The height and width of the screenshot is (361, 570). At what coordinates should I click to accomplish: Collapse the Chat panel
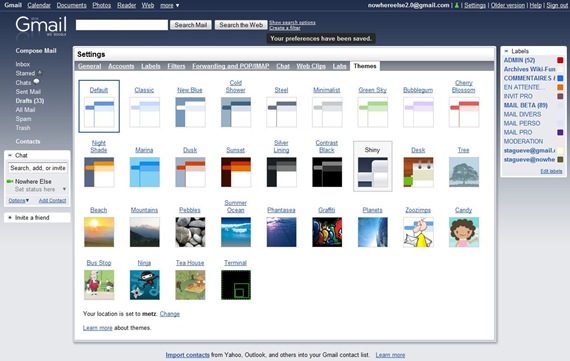point(10,155)
